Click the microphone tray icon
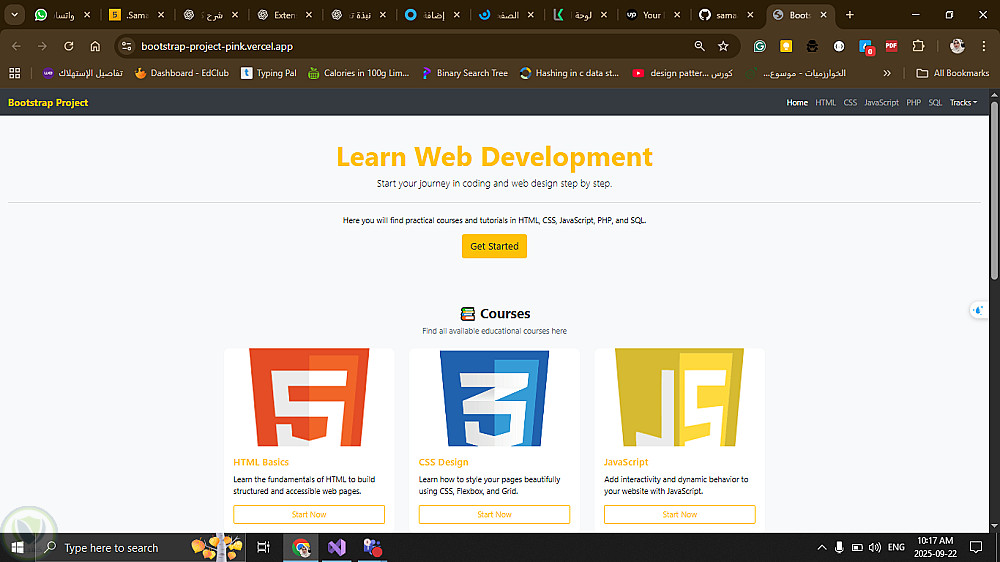This screenshot has width=1000, height=562. pyautogui.click(x=839, y=547)
